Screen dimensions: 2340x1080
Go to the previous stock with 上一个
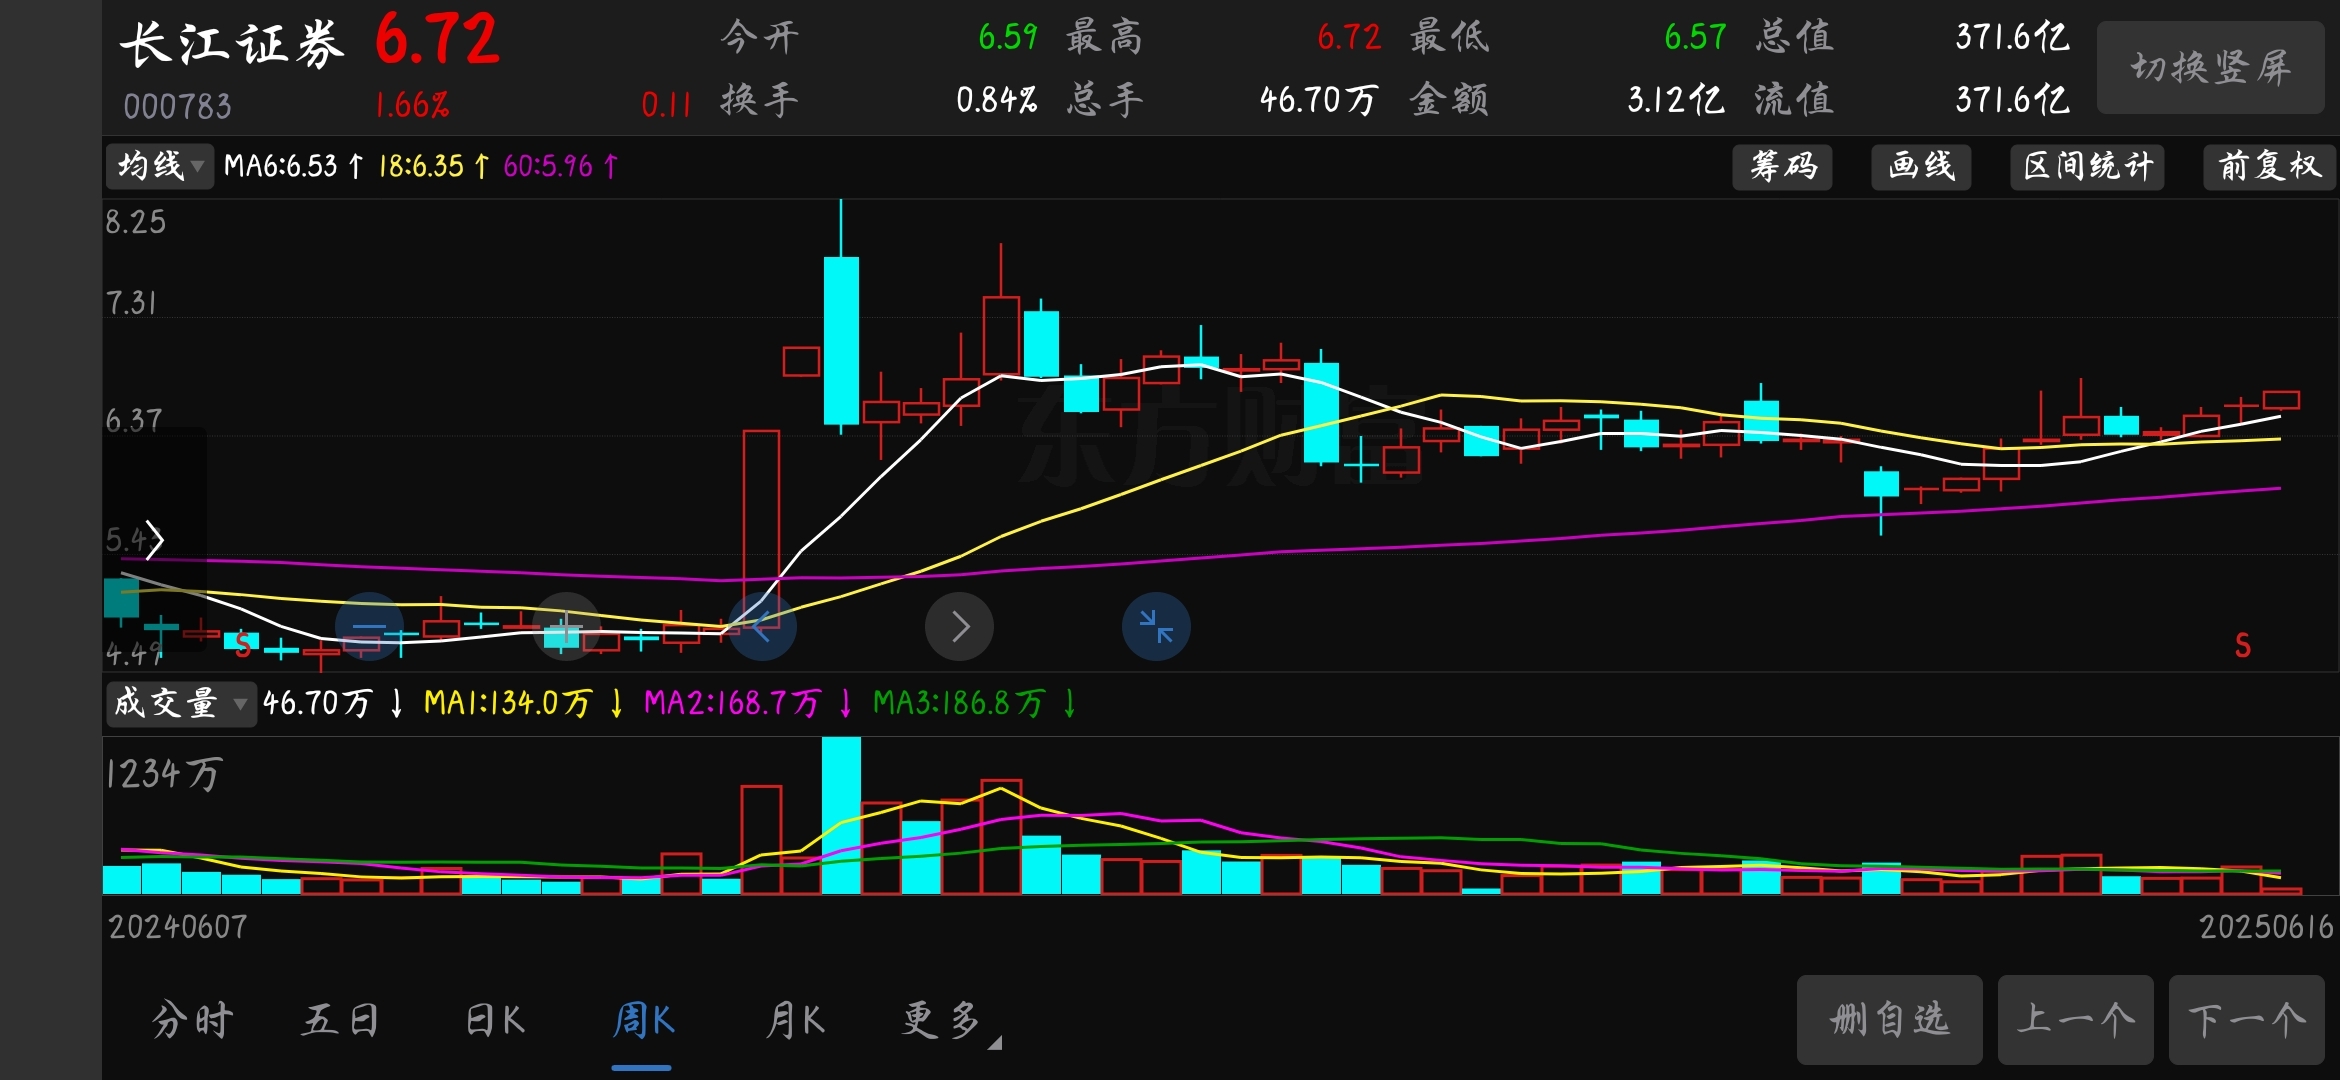tap(2075, 1020)
